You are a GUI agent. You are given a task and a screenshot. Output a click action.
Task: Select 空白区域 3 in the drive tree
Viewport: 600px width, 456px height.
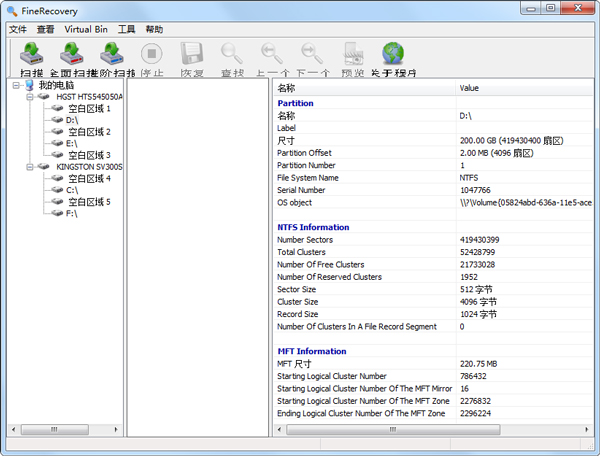click(x=88, y=155)
